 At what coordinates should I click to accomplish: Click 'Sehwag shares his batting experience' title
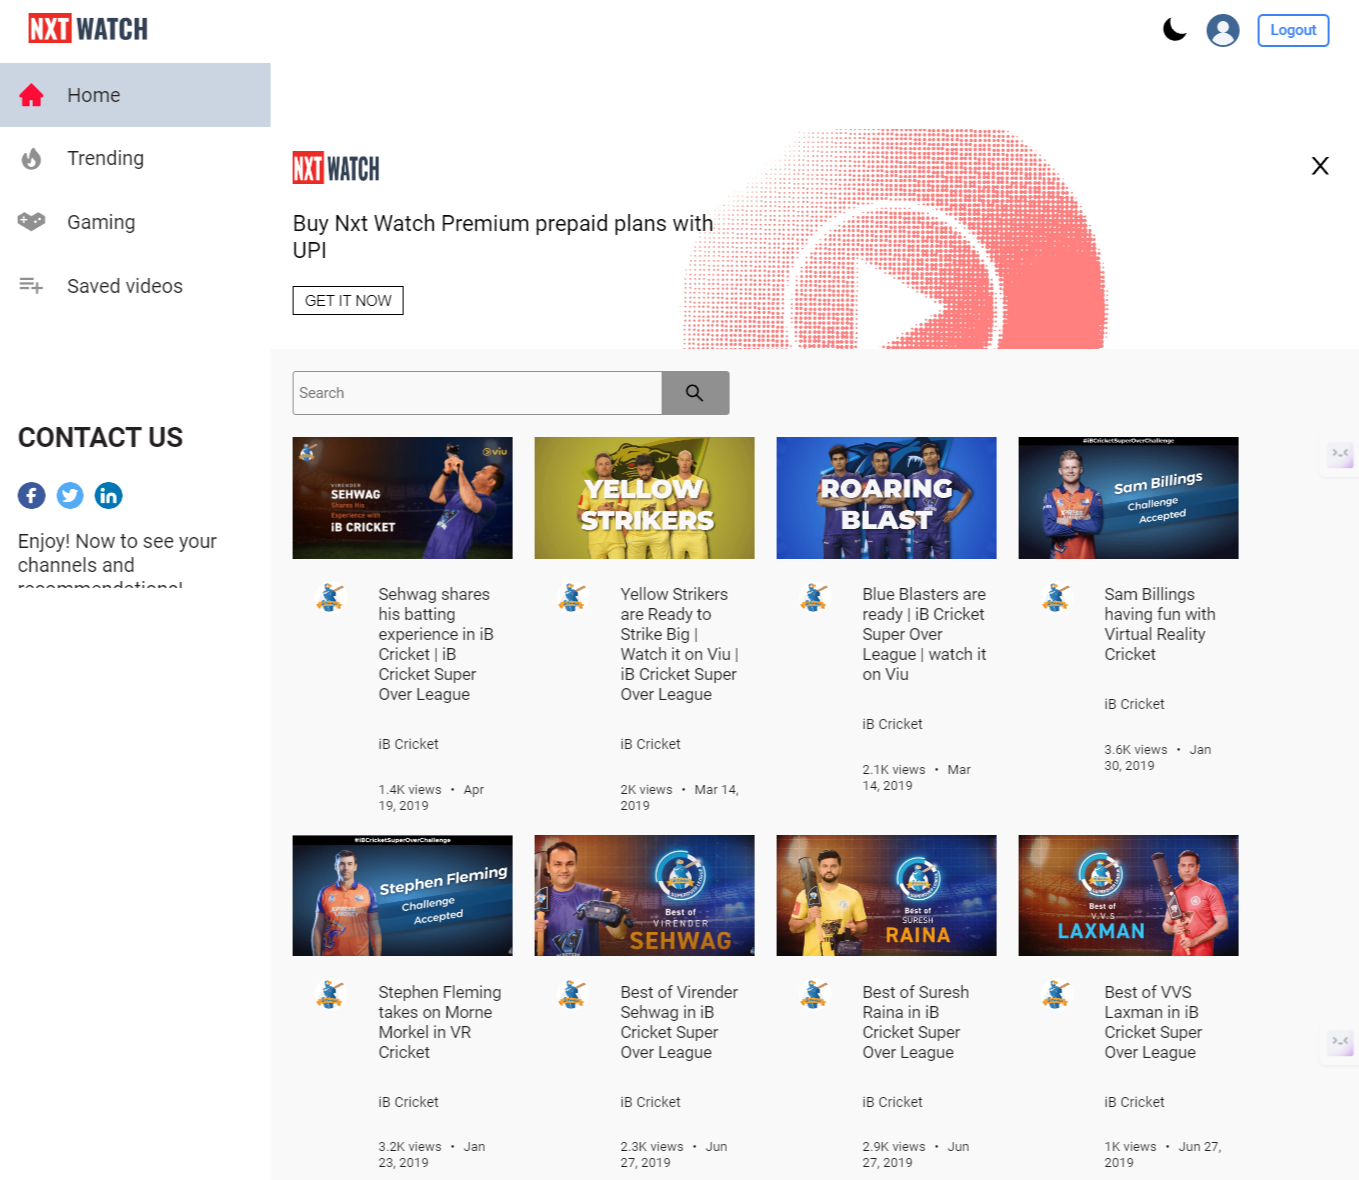click(436, 644)
